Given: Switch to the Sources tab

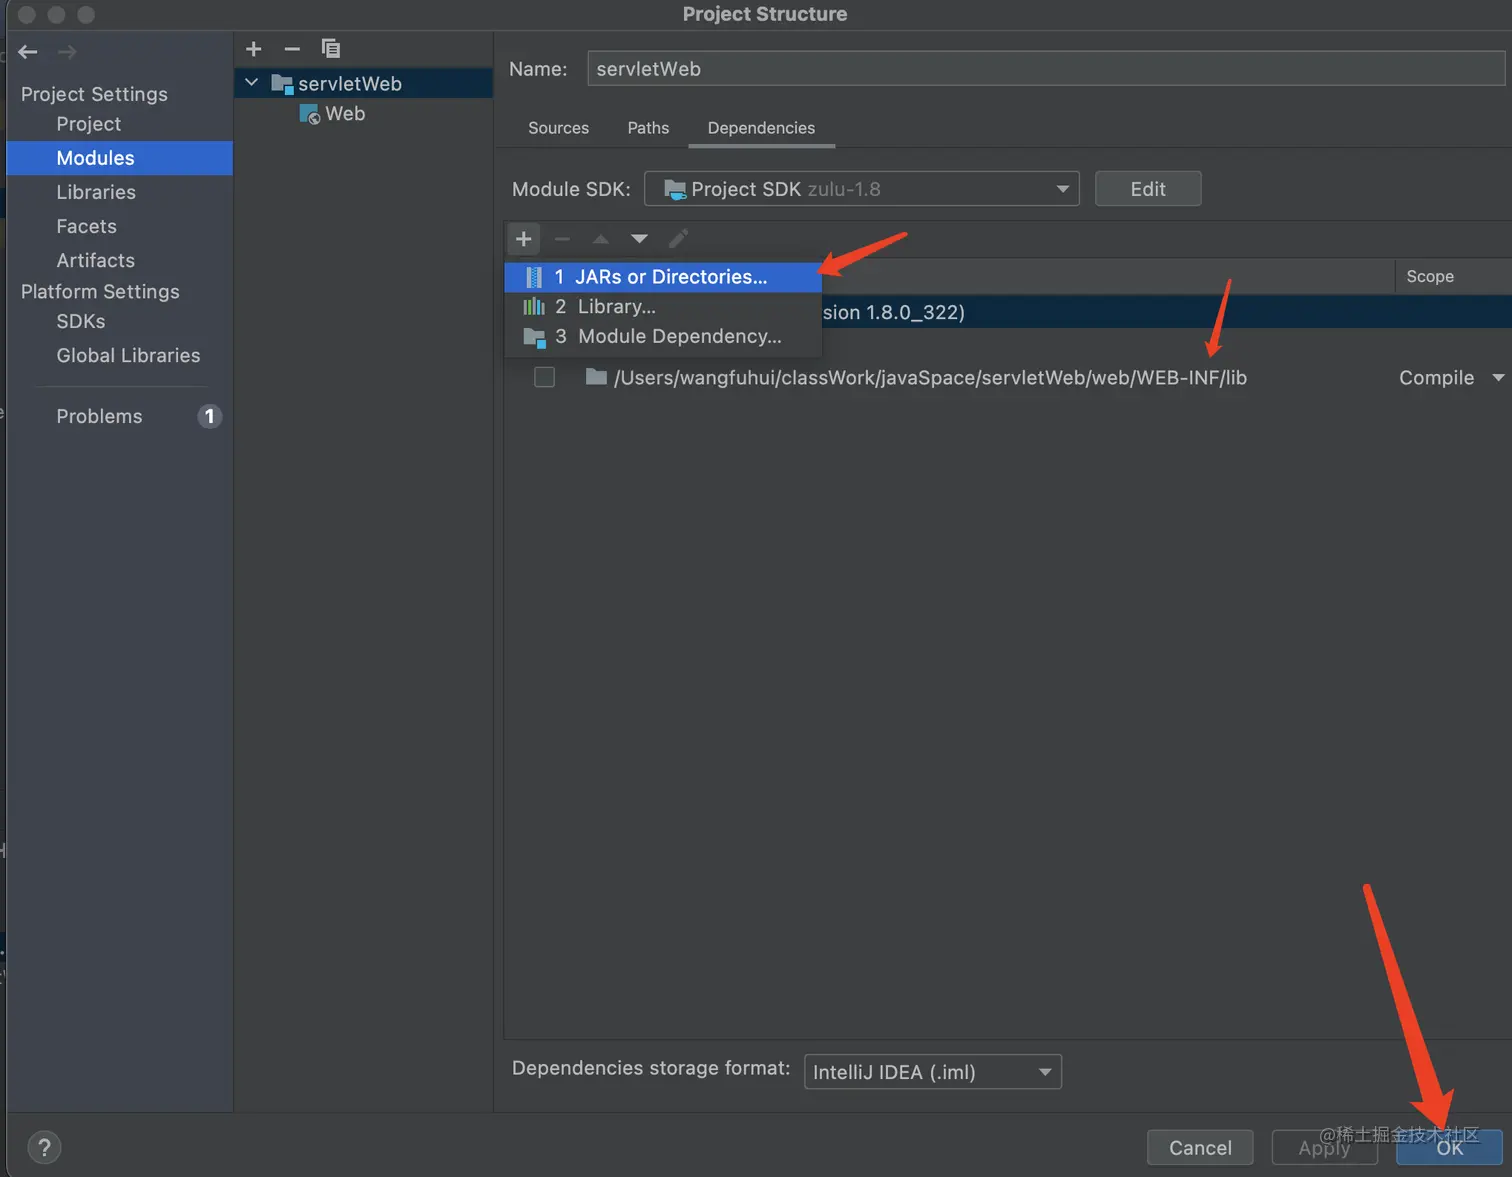Looking at the screenshot, I should click(558, 128).
